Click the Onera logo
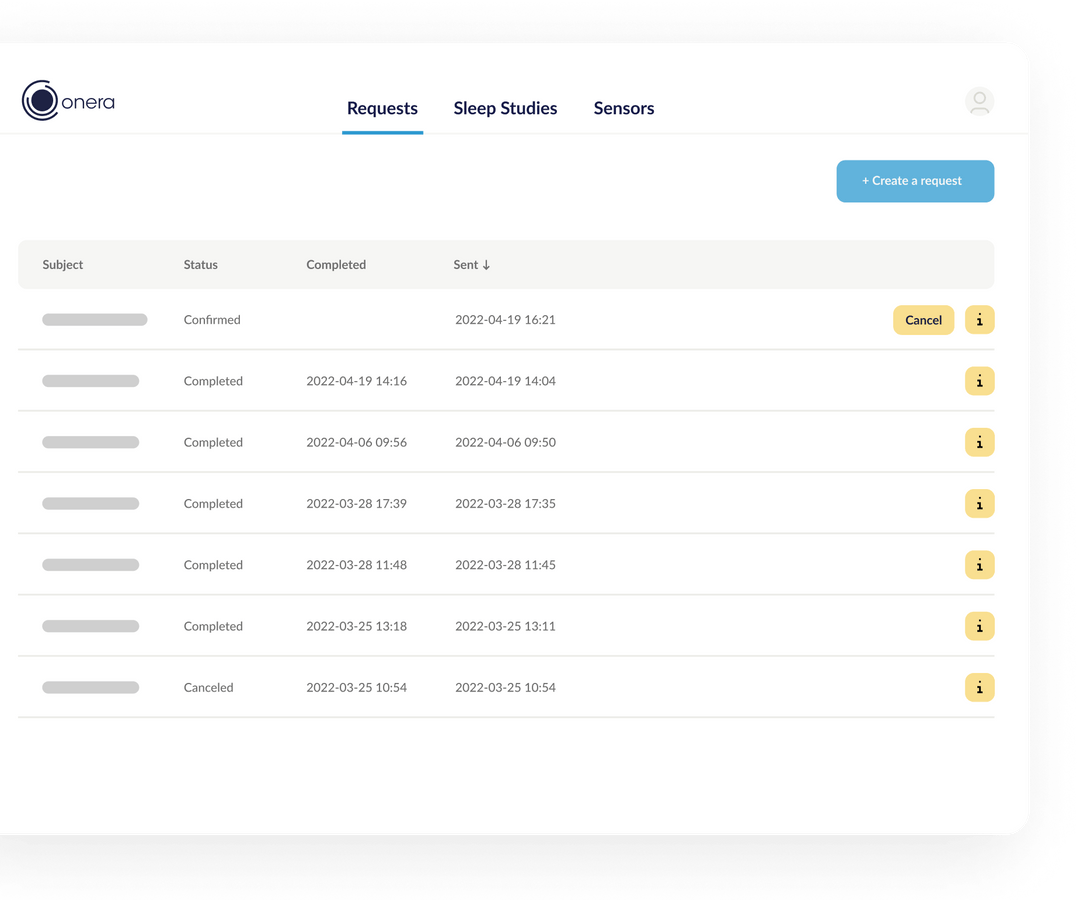Image resolution: width=1080 pixels, height=900 pixels. pos(68,101)
